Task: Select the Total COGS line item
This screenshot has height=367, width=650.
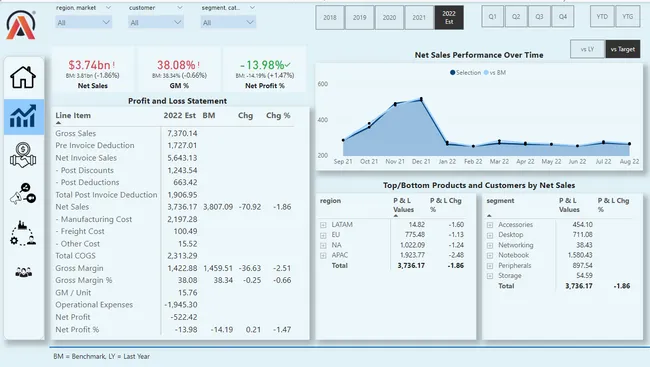Action: [75, 256]
